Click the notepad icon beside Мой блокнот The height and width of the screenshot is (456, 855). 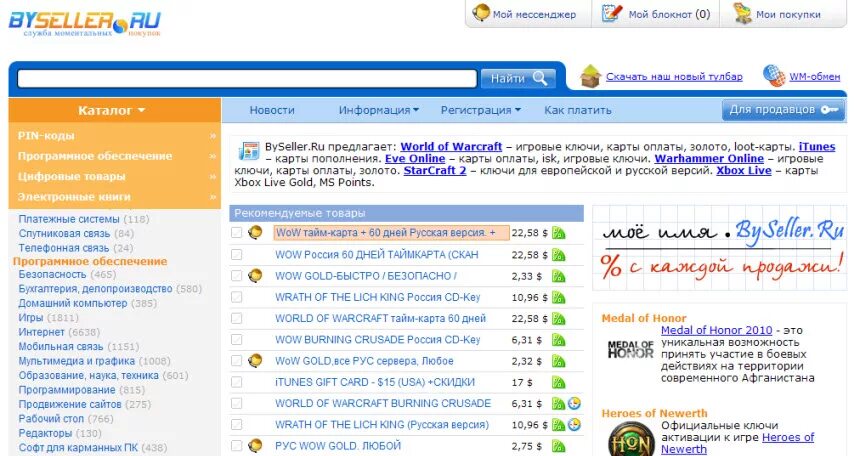tap(612, 13)
